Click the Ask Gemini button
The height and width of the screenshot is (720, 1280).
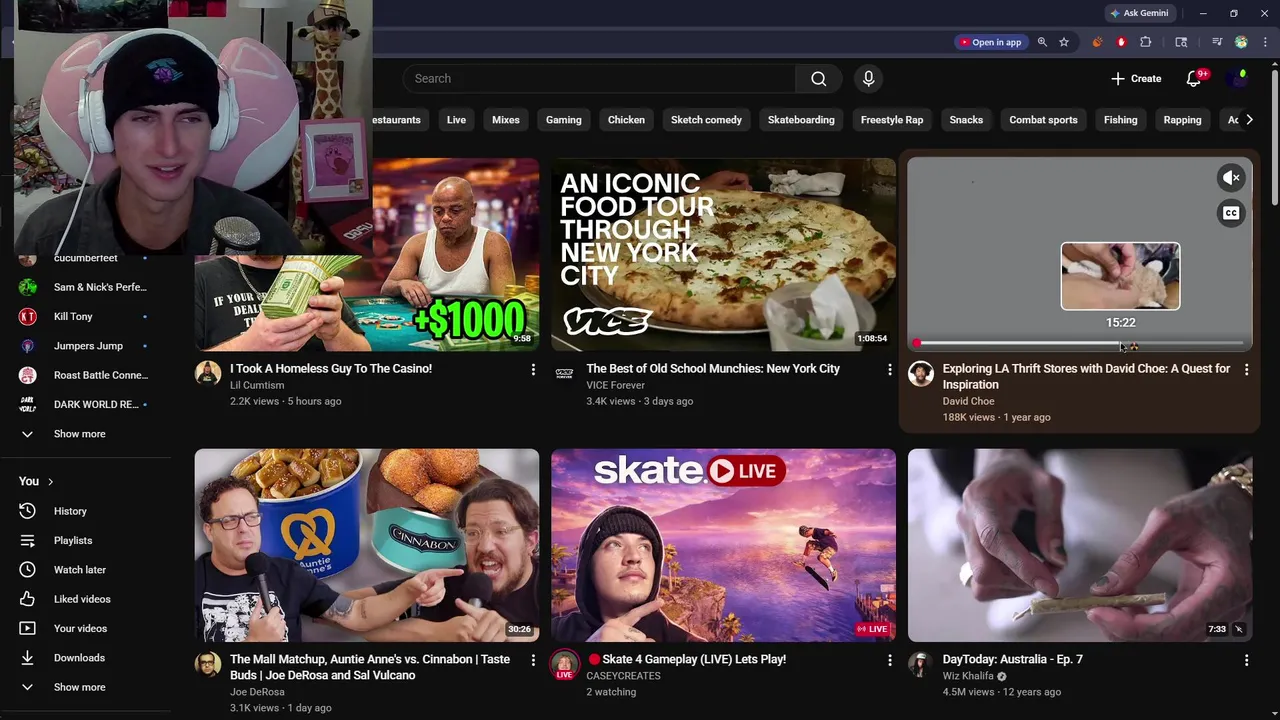[1138, 13]
